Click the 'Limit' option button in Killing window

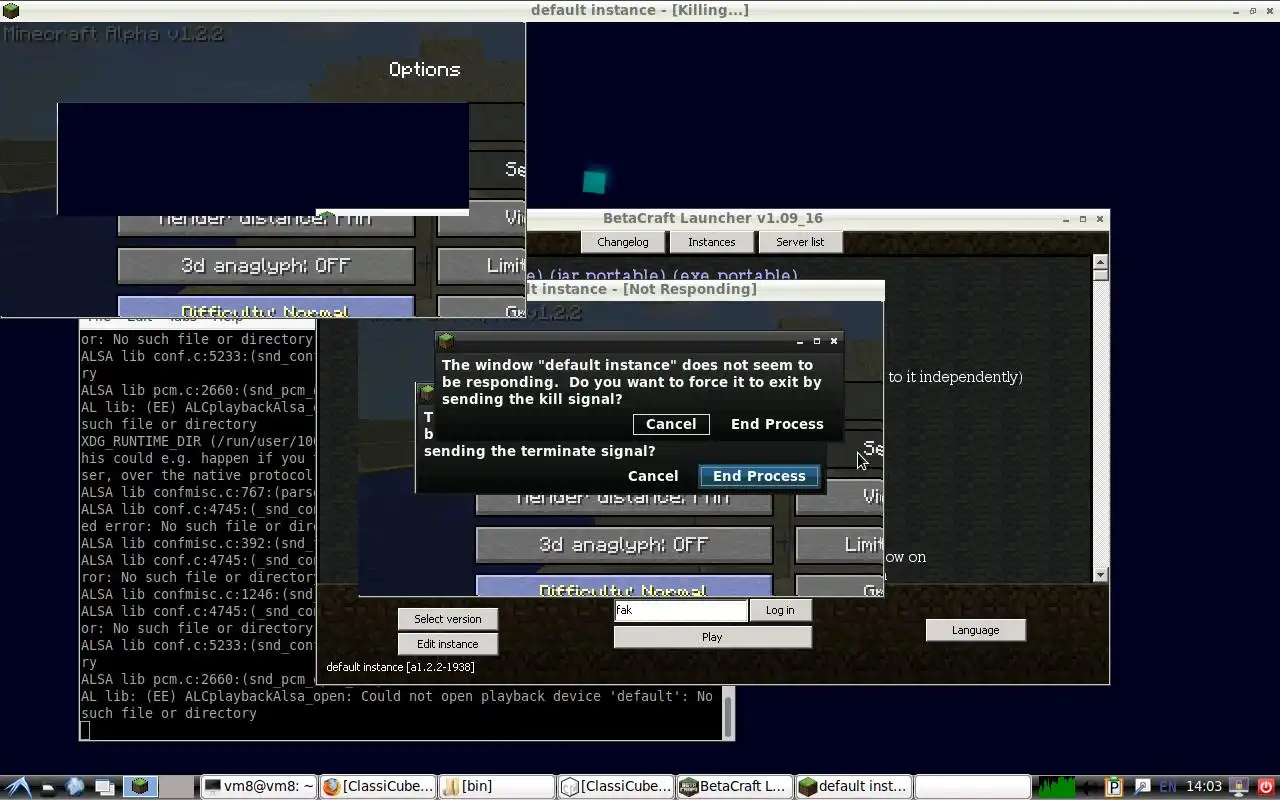click(481, 266)
